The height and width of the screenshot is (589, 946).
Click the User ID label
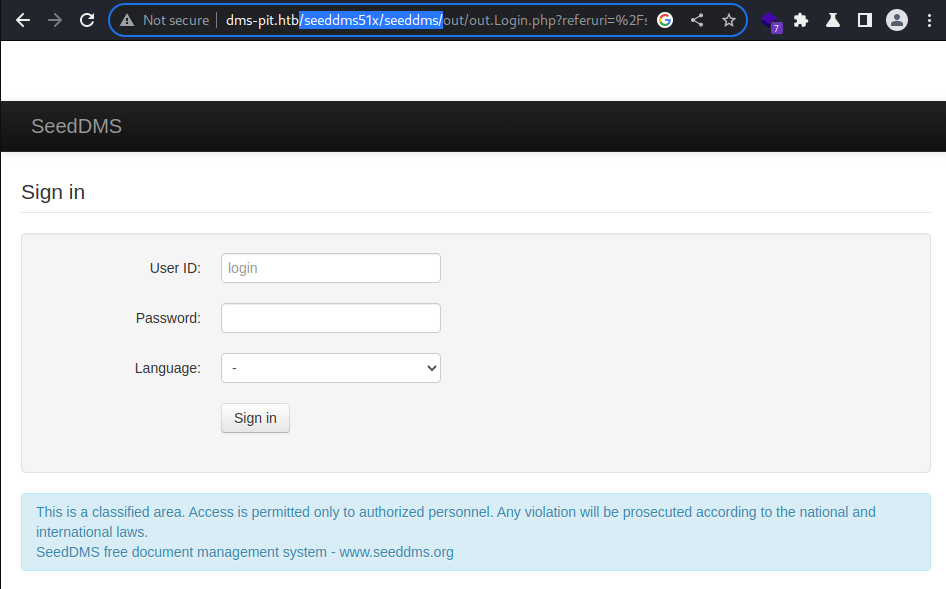pos(175,268)
